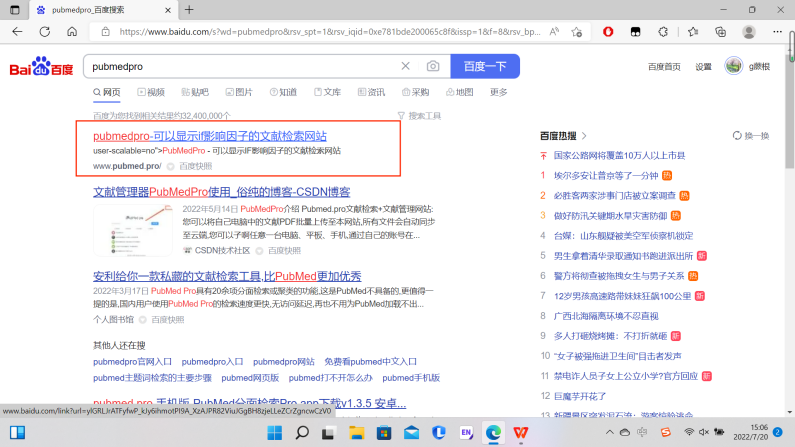Select the 网页 search tab
The height and width of the screenshot is (447, 795).
[106, 92]
